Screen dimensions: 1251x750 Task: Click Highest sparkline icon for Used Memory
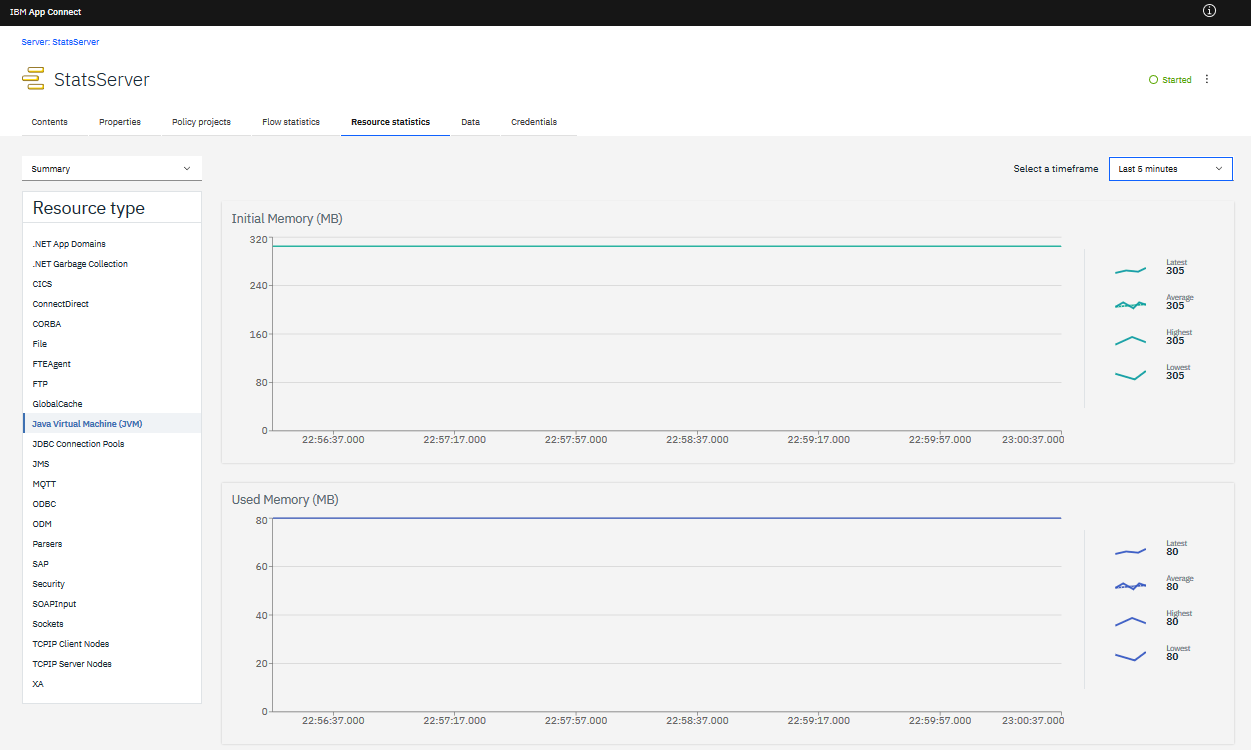tap(1131, 621)
